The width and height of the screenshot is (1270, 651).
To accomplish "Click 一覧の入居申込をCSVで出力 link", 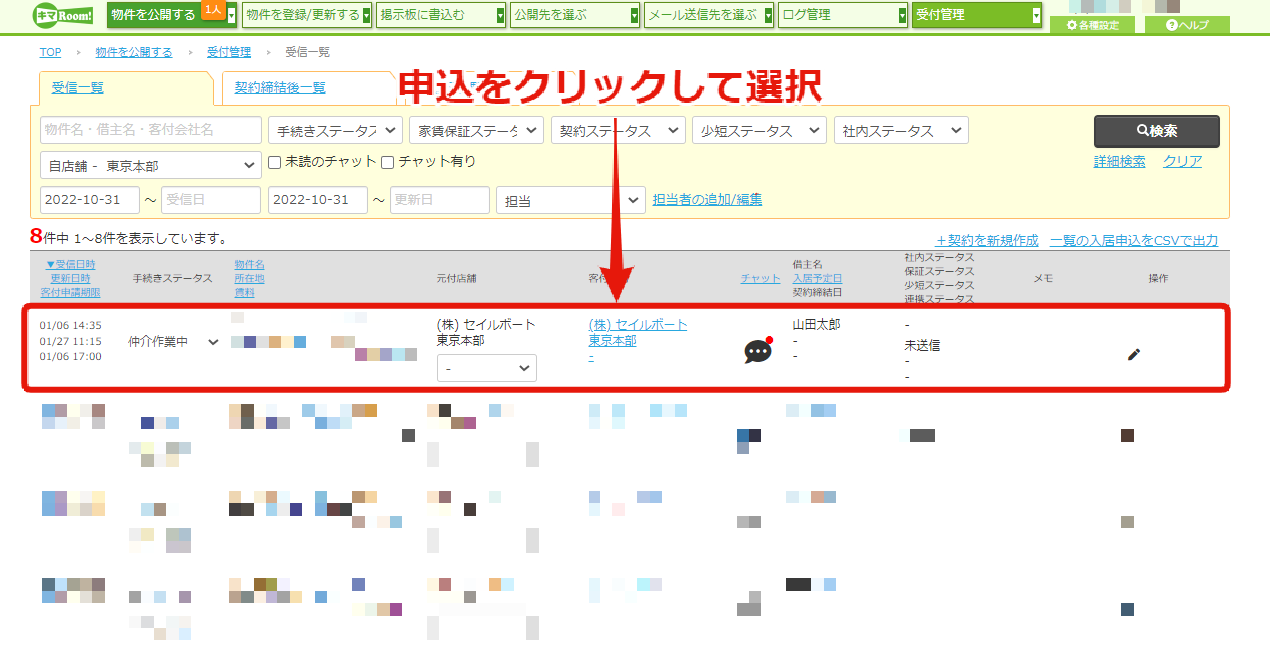I will (1134, 241).
